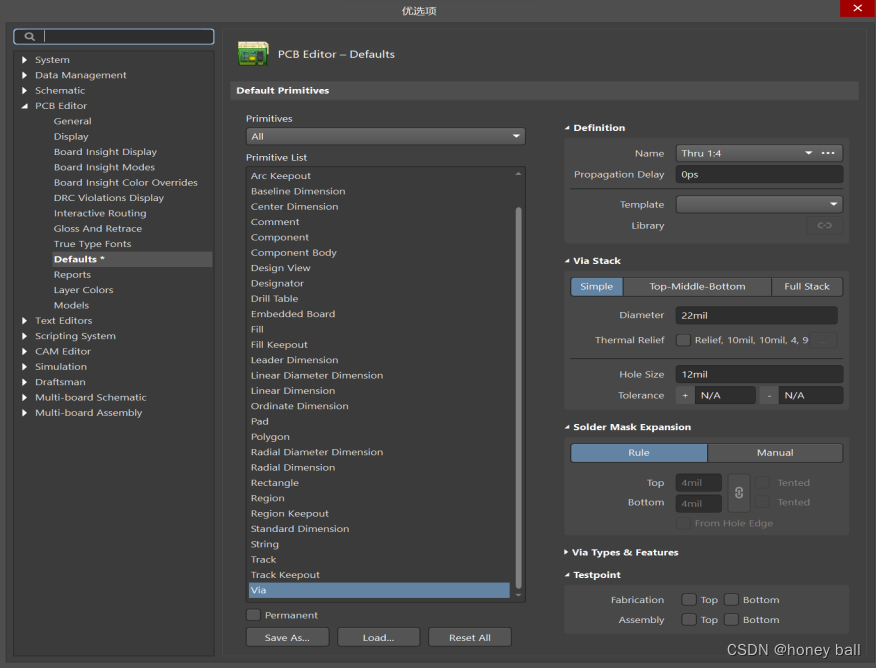Viewport: 876px width, 668px height.
Task: Open DRC Violations Display page
Action: pyautogui.click(x=109, y=198)
